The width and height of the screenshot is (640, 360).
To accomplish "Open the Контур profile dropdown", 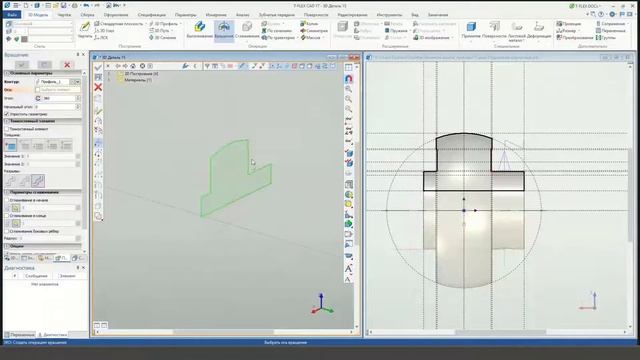I will click(x=78, y=82).
